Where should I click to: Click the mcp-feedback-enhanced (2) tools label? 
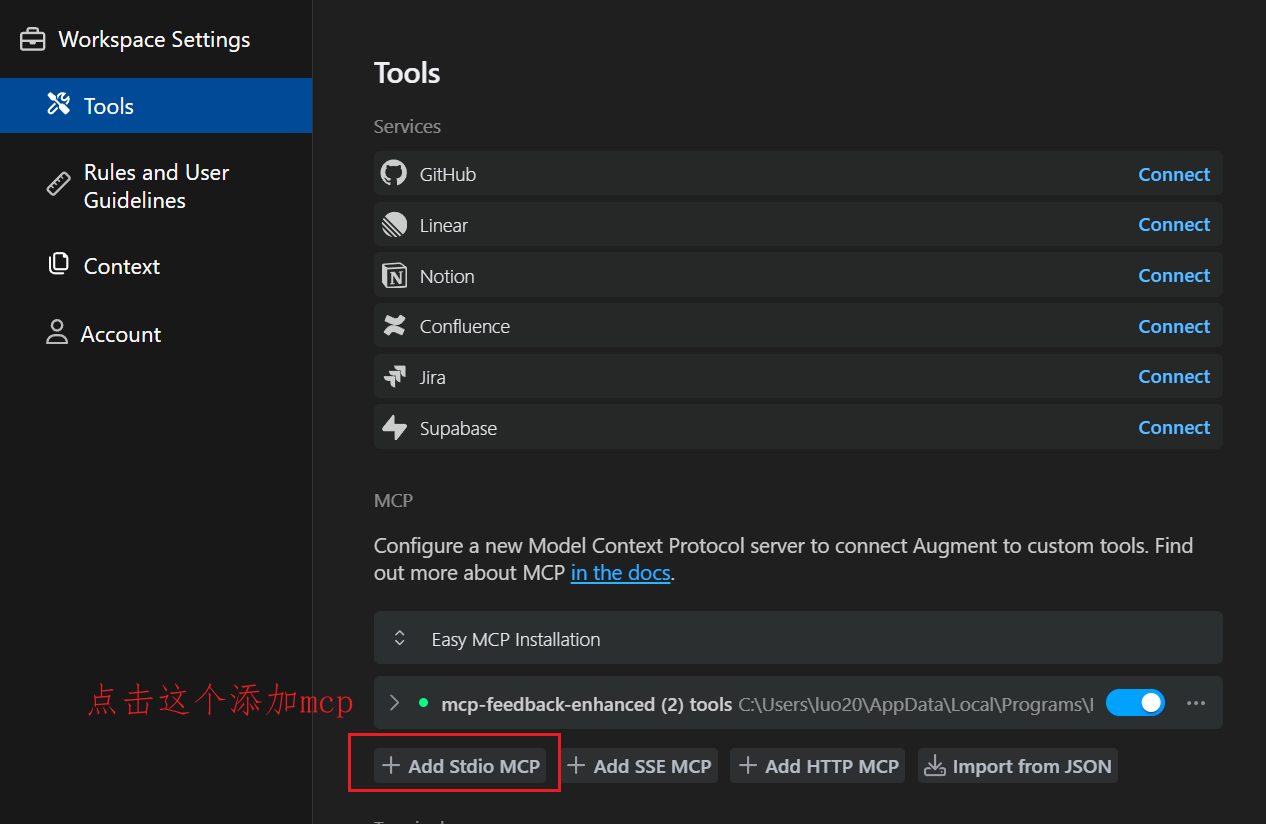[x=587, y=704]
